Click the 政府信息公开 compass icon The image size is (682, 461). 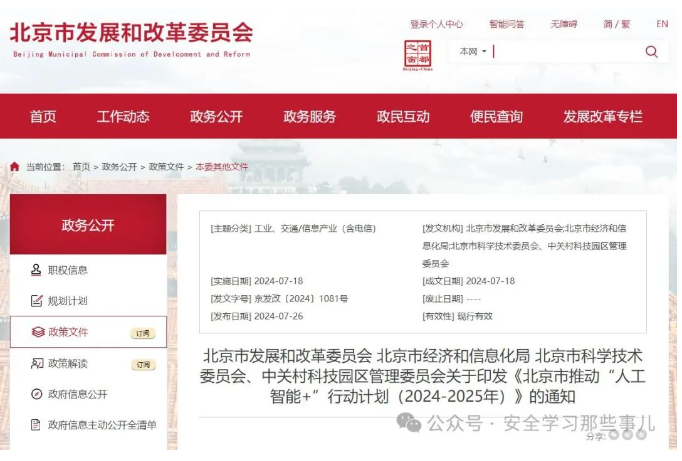35,394
